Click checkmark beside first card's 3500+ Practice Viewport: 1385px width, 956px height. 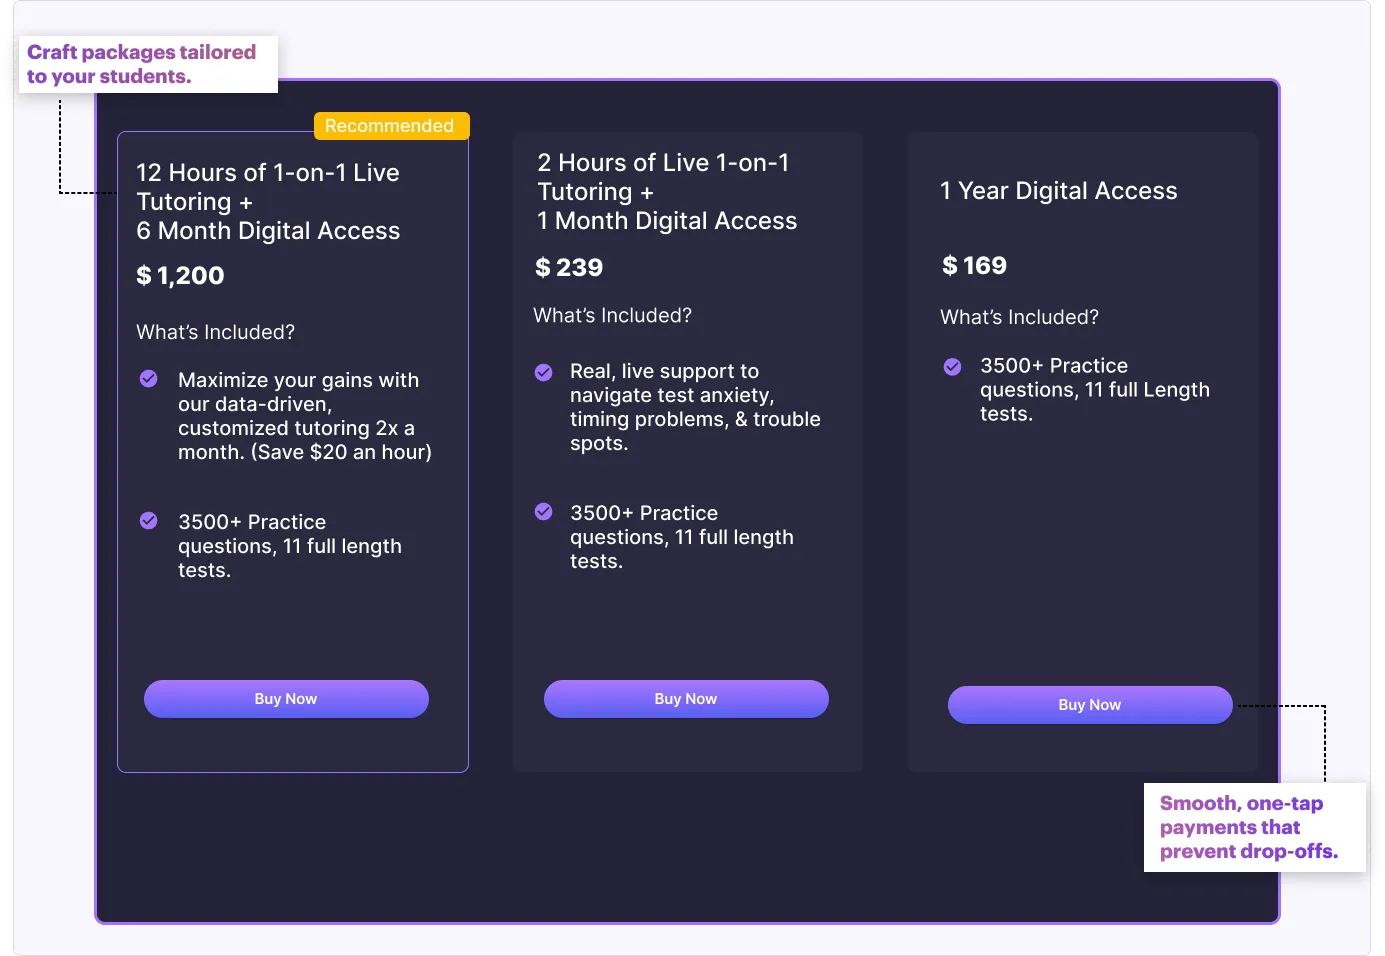click(x=149, y=521)
